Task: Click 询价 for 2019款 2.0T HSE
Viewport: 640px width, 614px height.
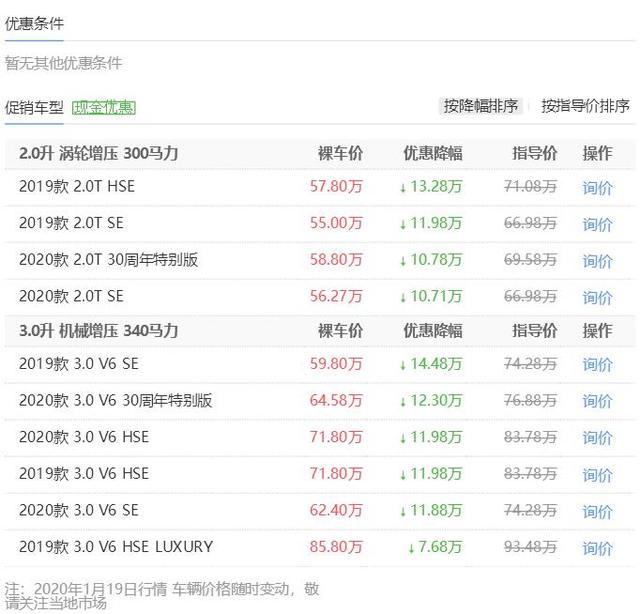Action: 597,187
